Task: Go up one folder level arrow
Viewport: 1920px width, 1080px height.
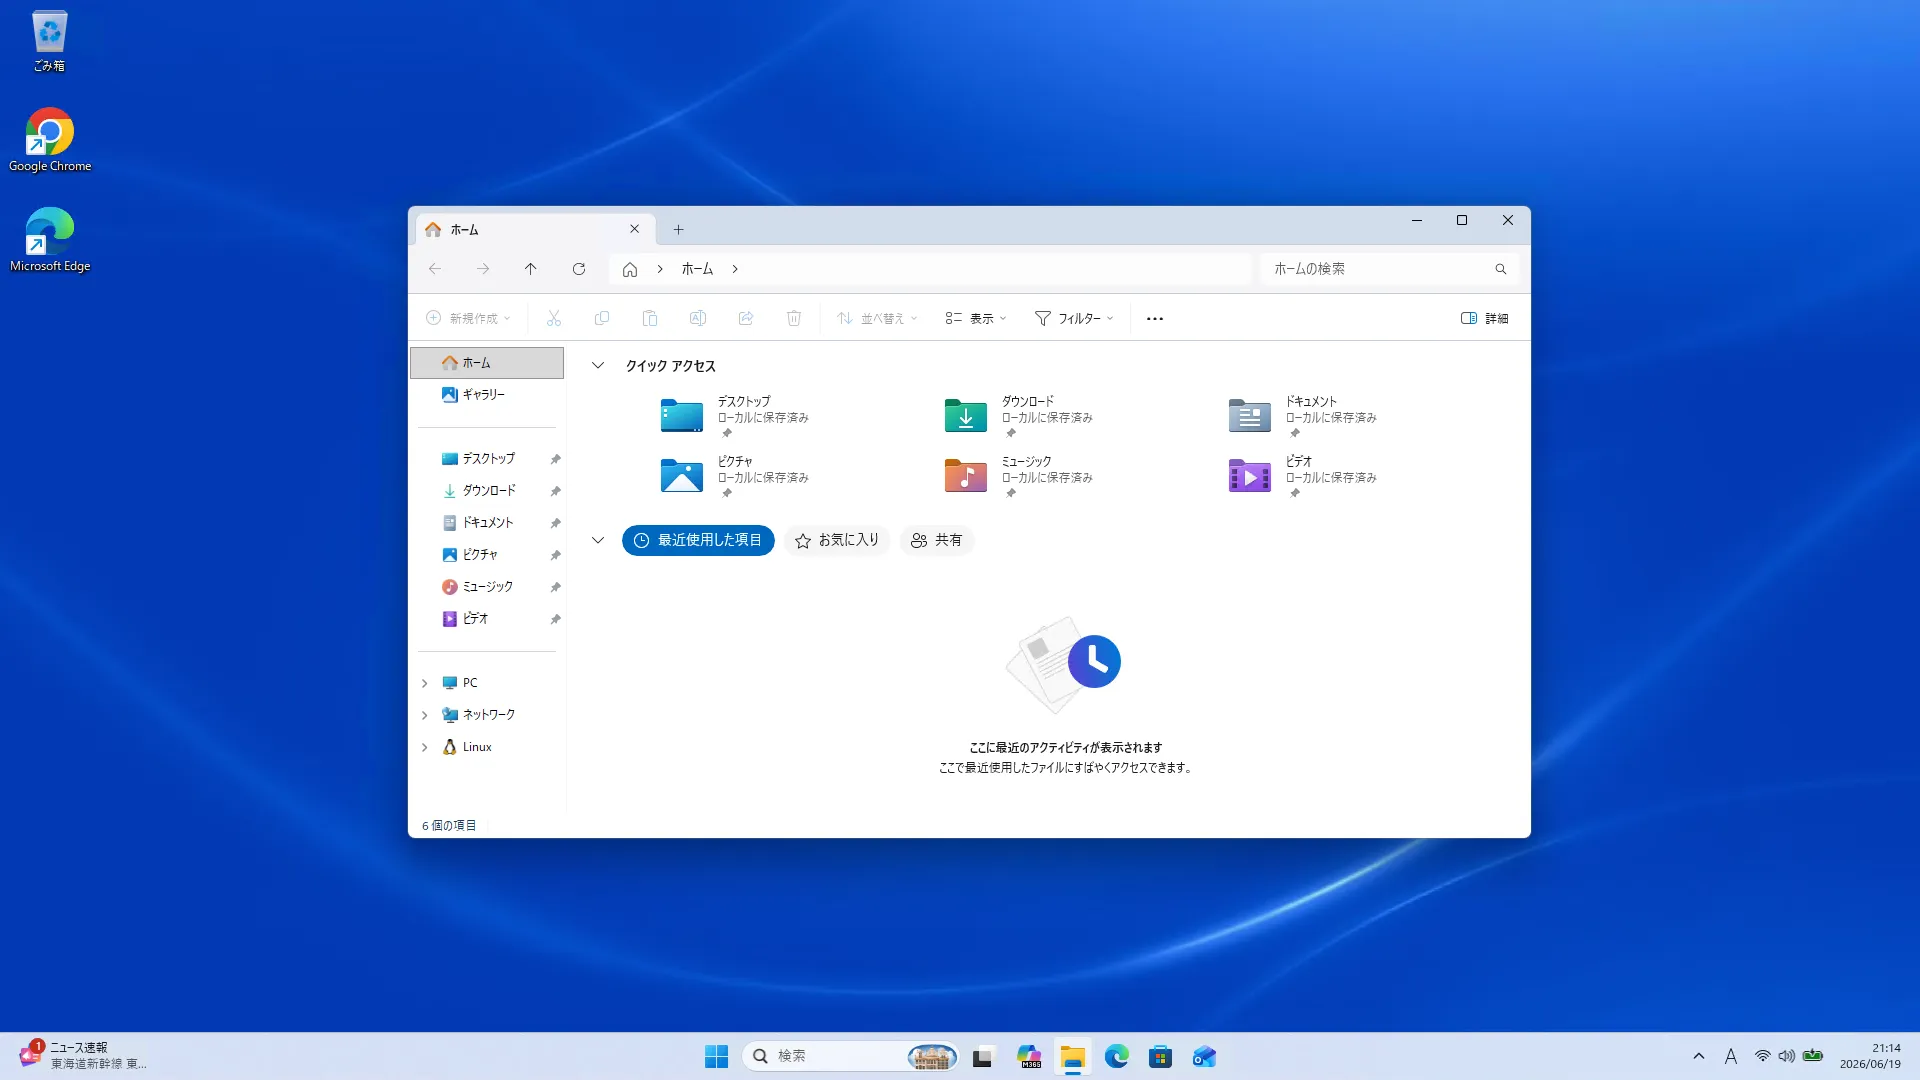Action: (x=530, y=269)
